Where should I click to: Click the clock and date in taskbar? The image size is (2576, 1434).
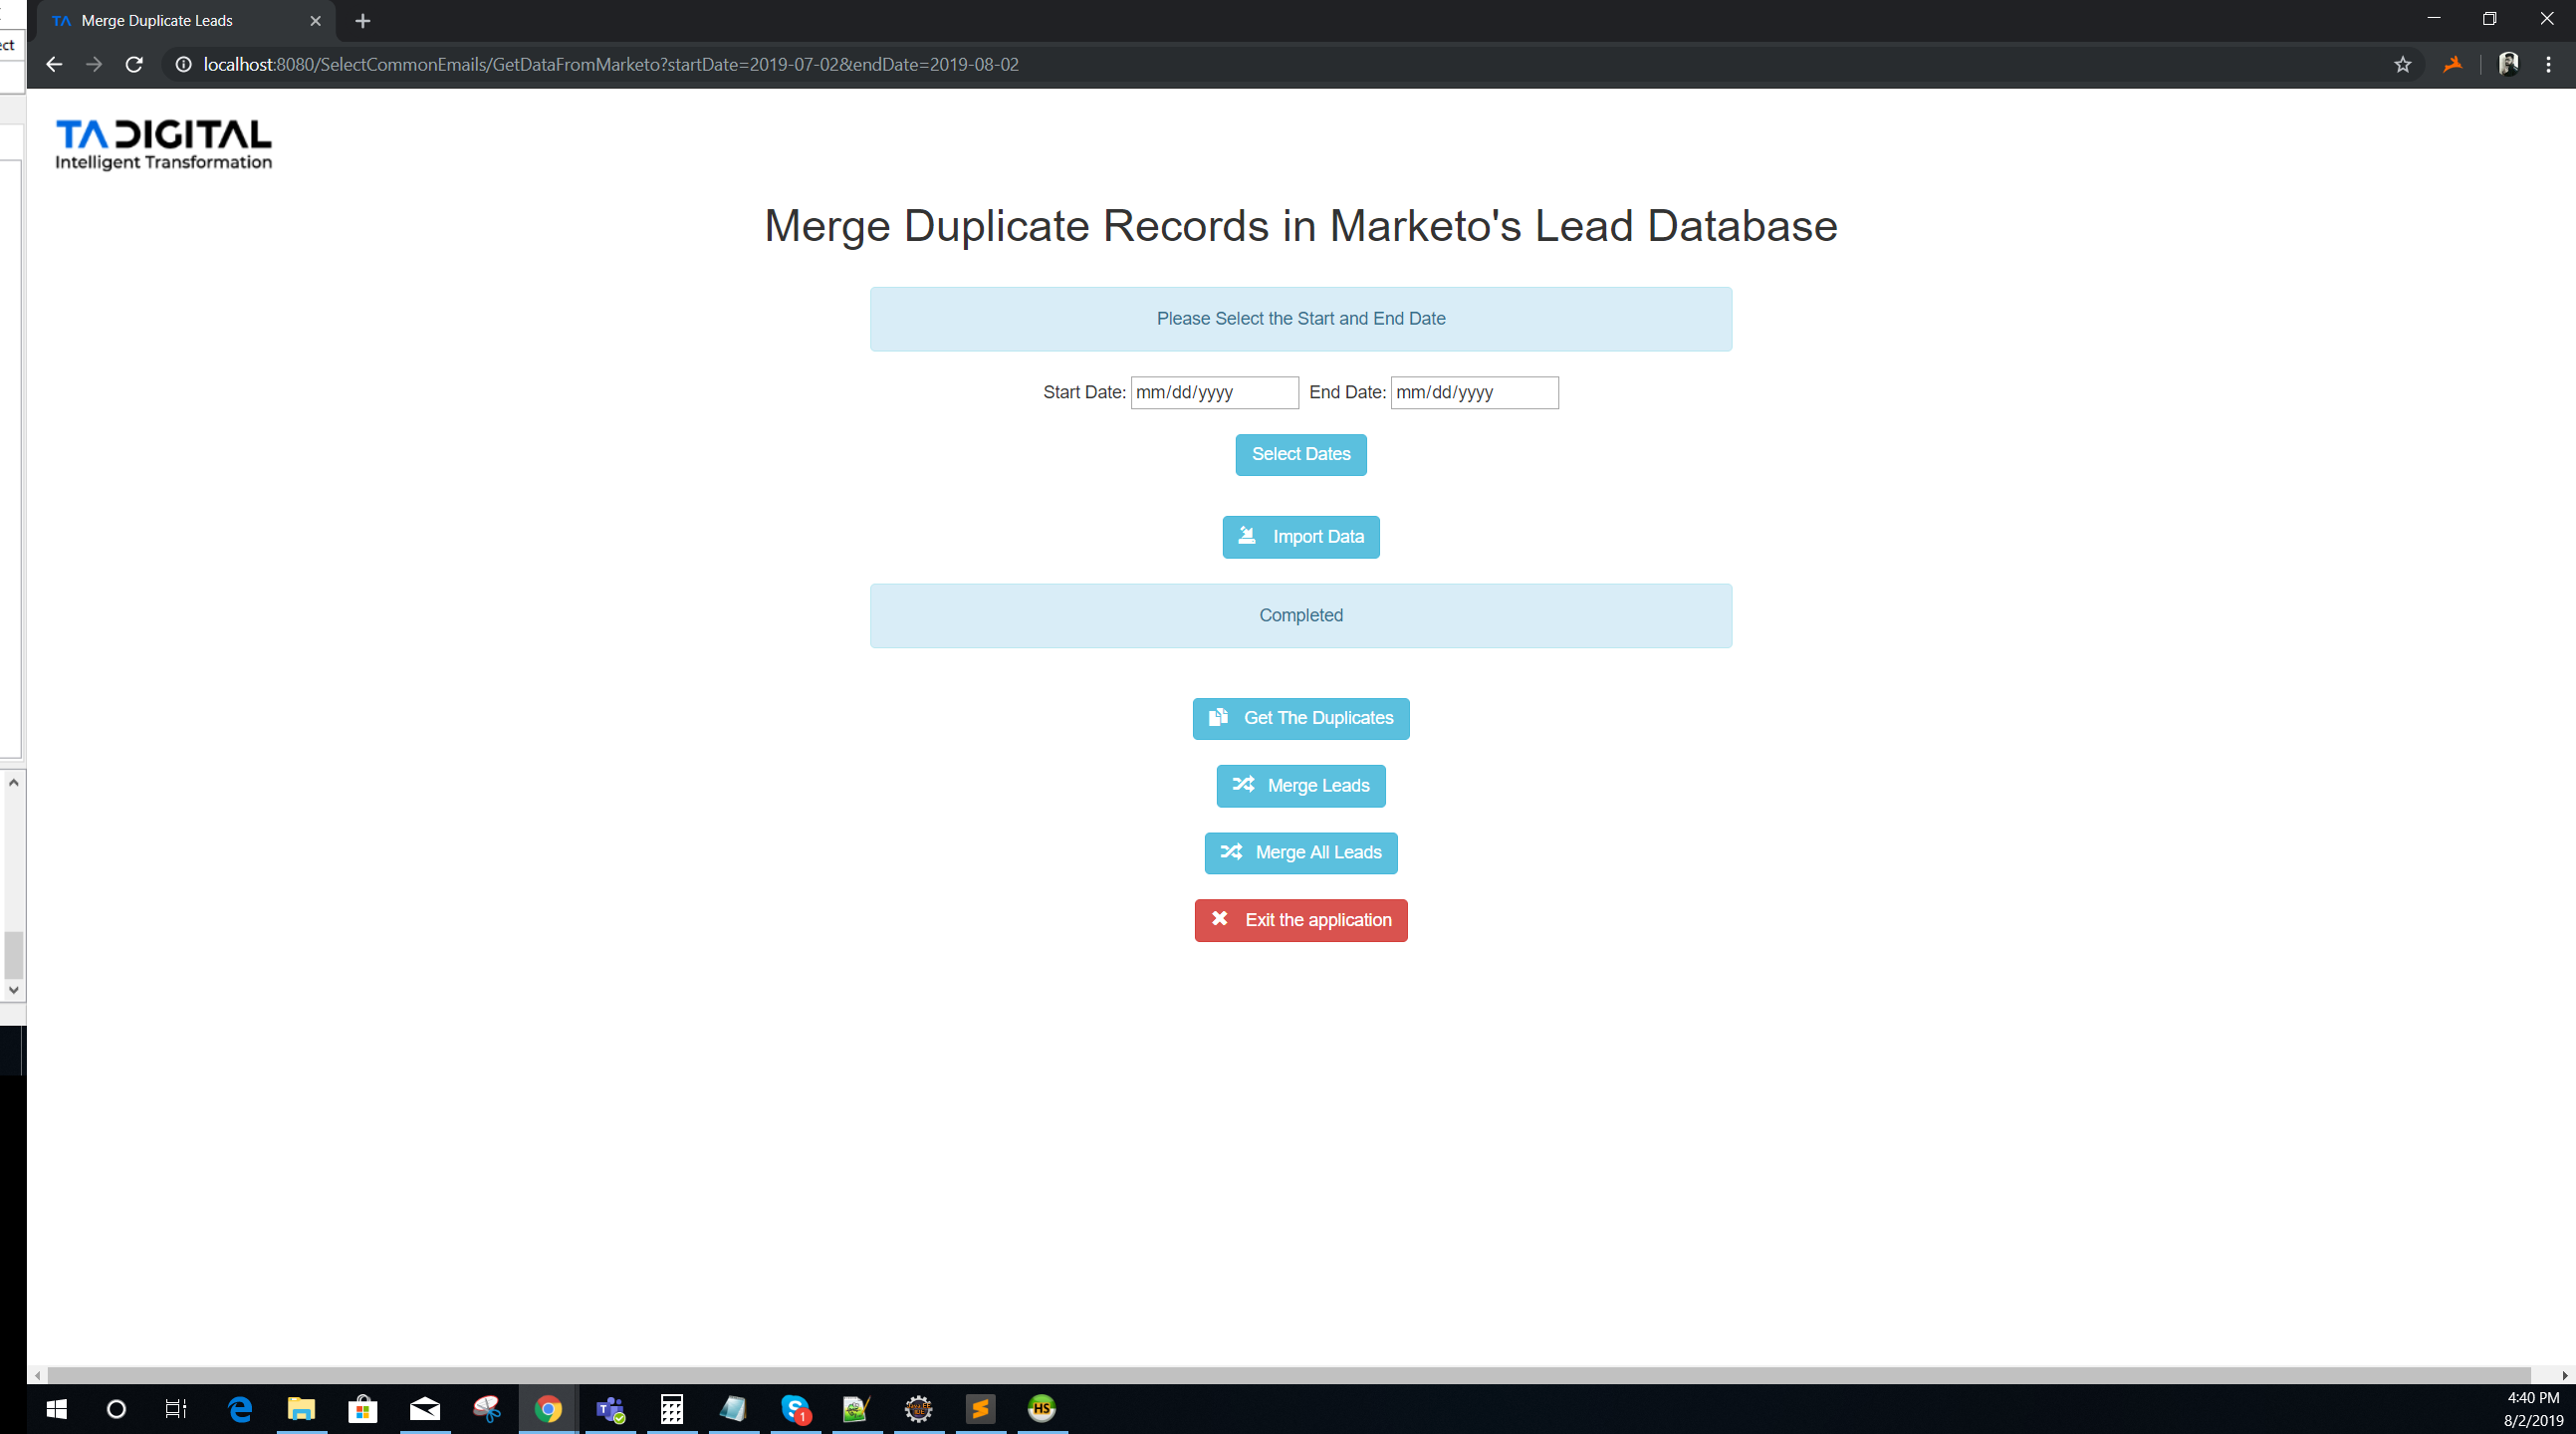pos(2532,1408)
